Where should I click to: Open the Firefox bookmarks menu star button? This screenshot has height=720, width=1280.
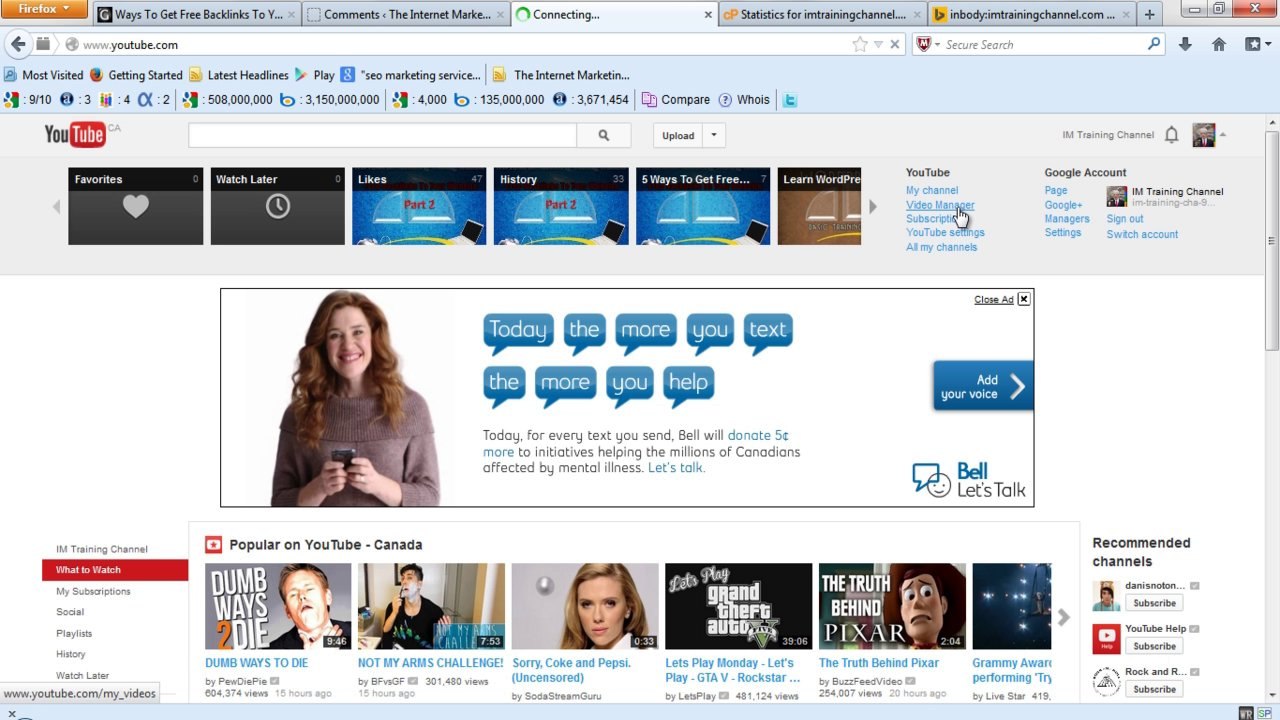coord(1257,44)
